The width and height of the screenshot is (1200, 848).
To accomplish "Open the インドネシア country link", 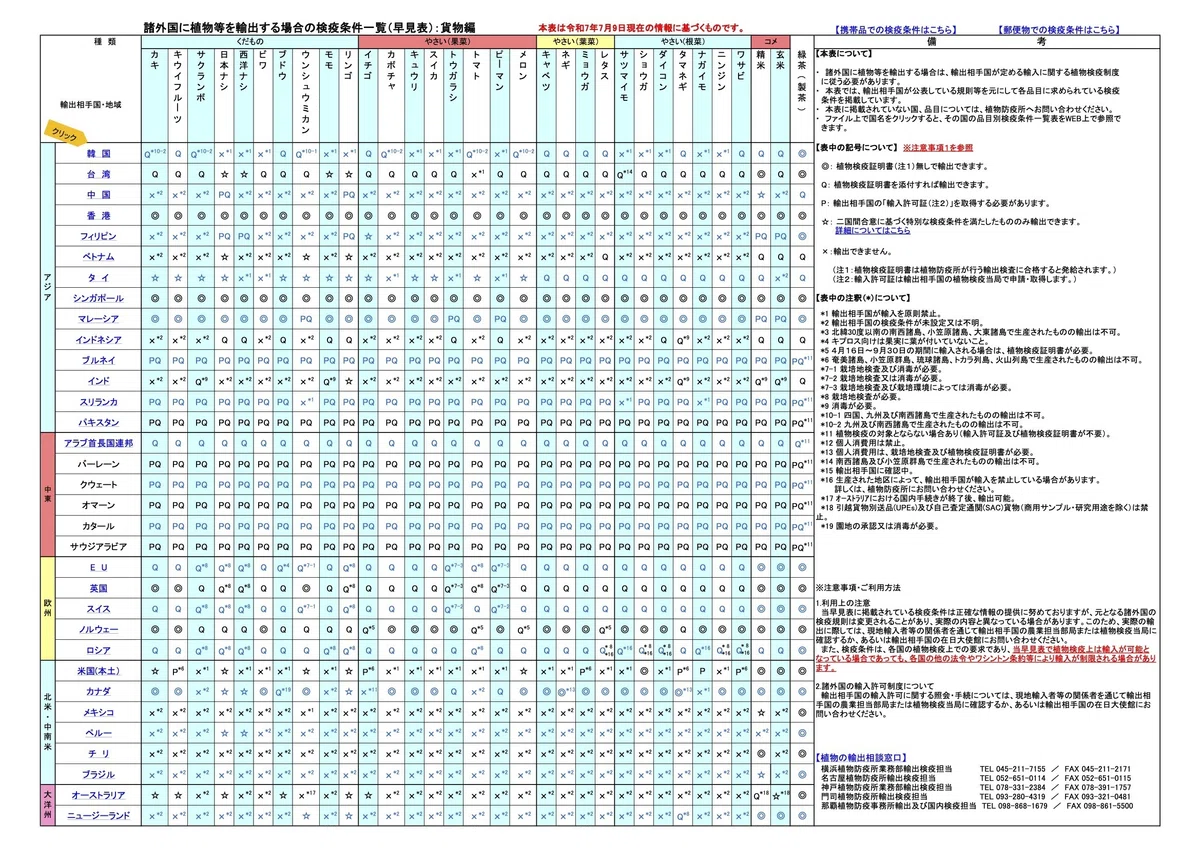I will (x=98, y=339).
